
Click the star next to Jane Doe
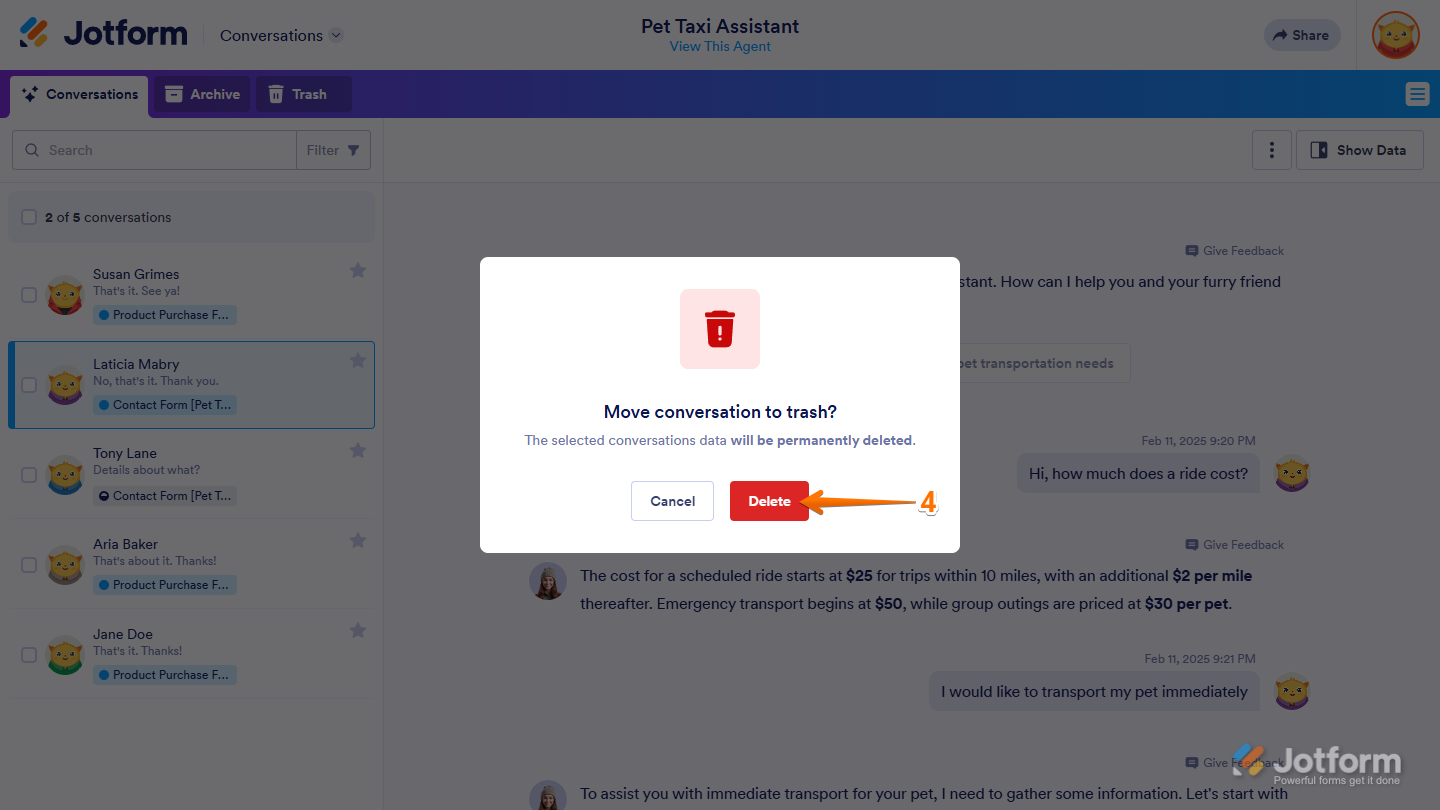pos(358,631)
